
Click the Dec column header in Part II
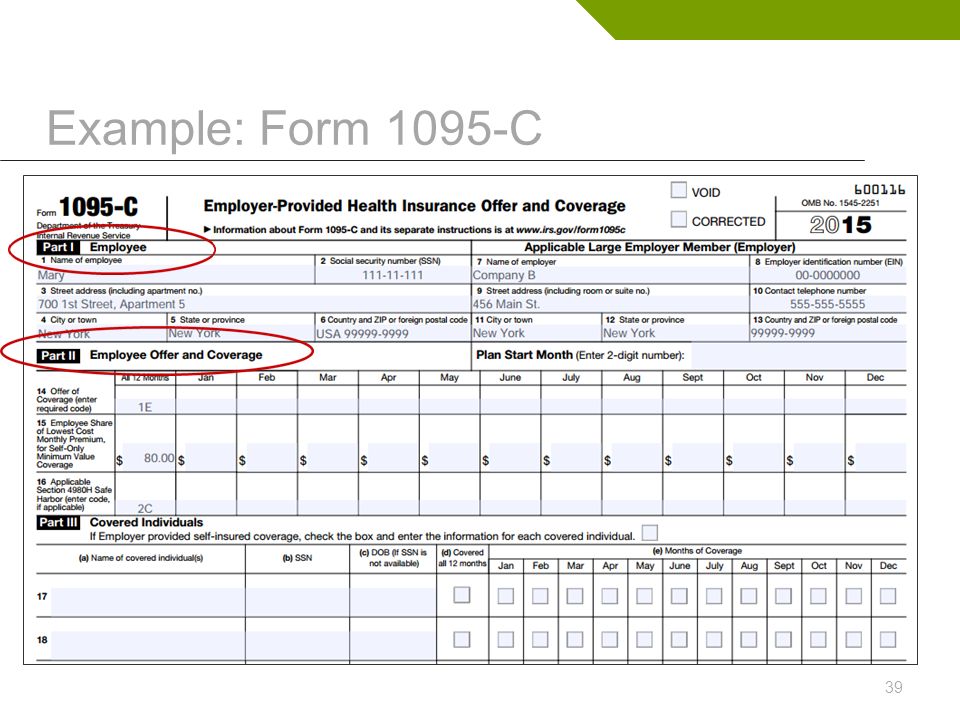coord(875,377)
